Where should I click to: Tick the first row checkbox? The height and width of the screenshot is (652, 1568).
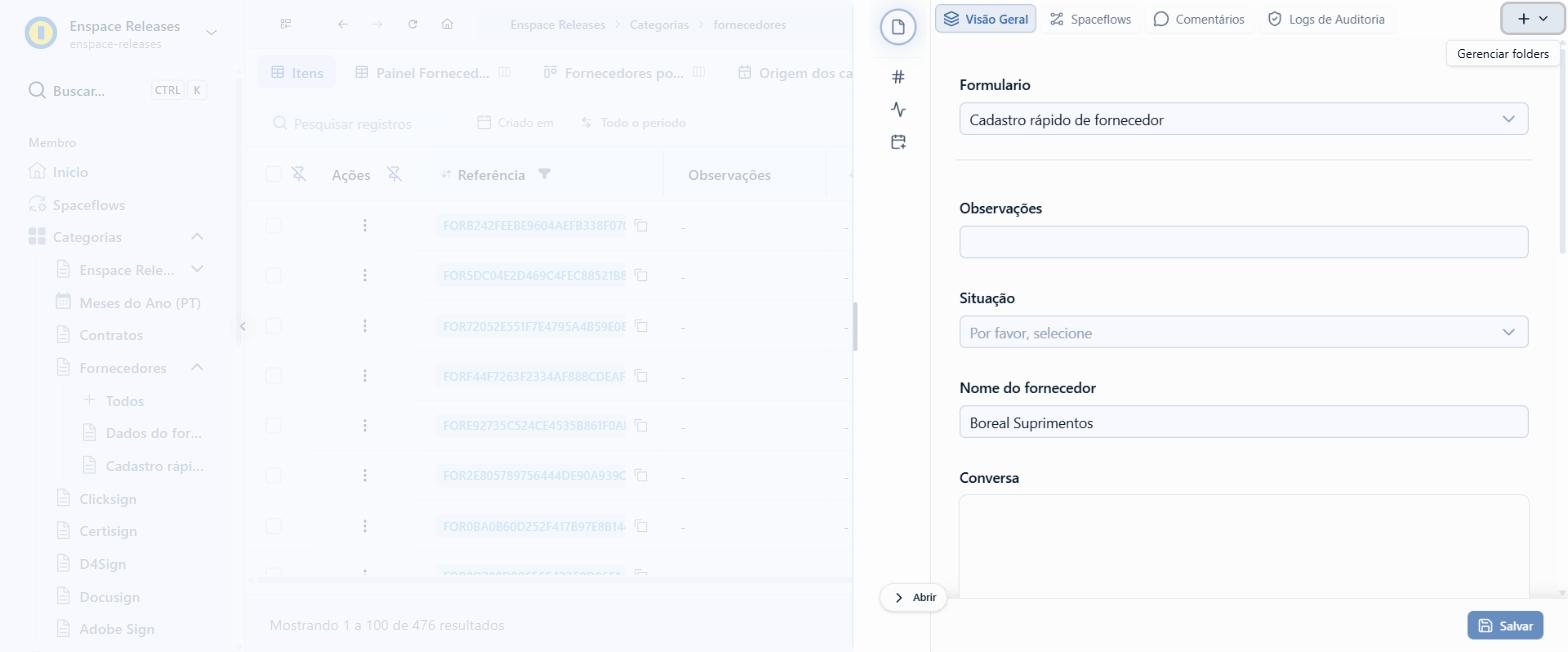pyautogui.click(x=274, y=226)
